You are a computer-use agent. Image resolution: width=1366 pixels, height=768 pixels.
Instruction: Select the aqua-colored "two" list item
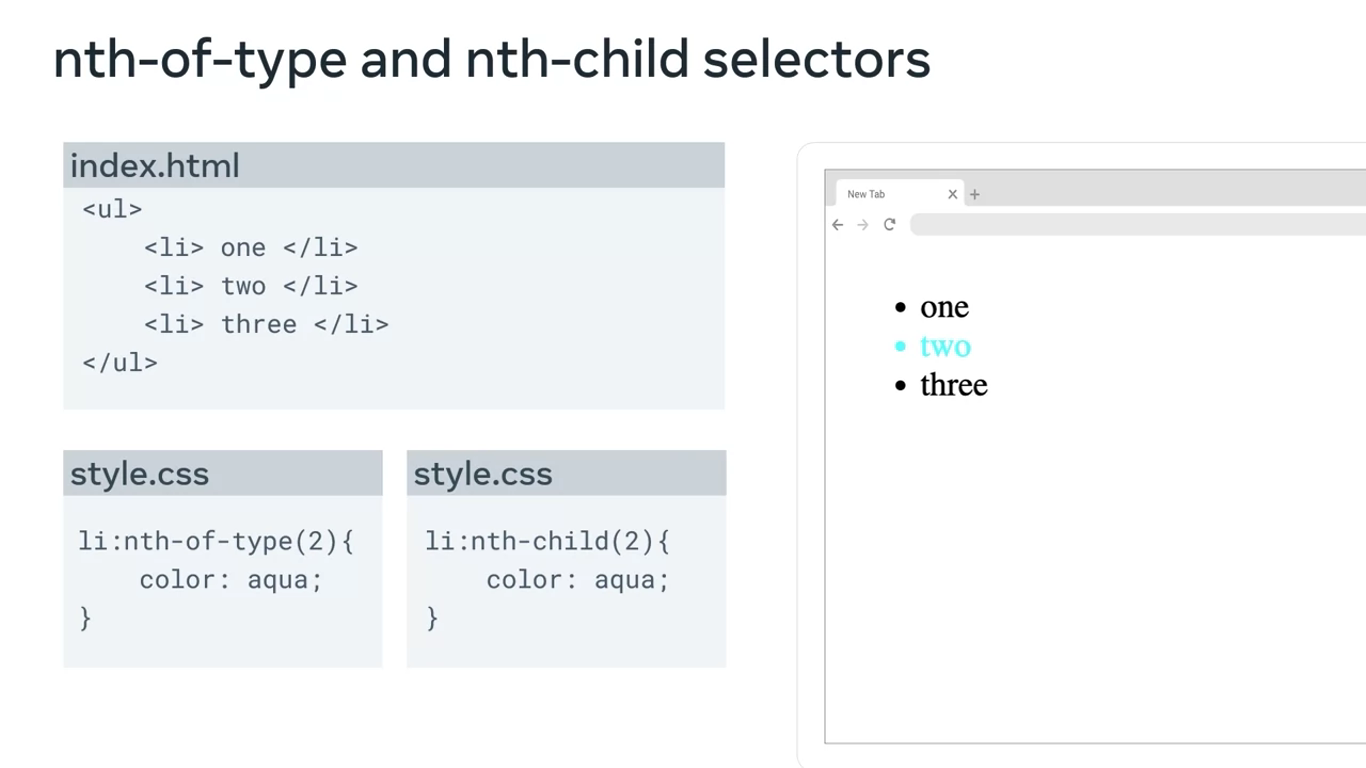tap(945, 346)
